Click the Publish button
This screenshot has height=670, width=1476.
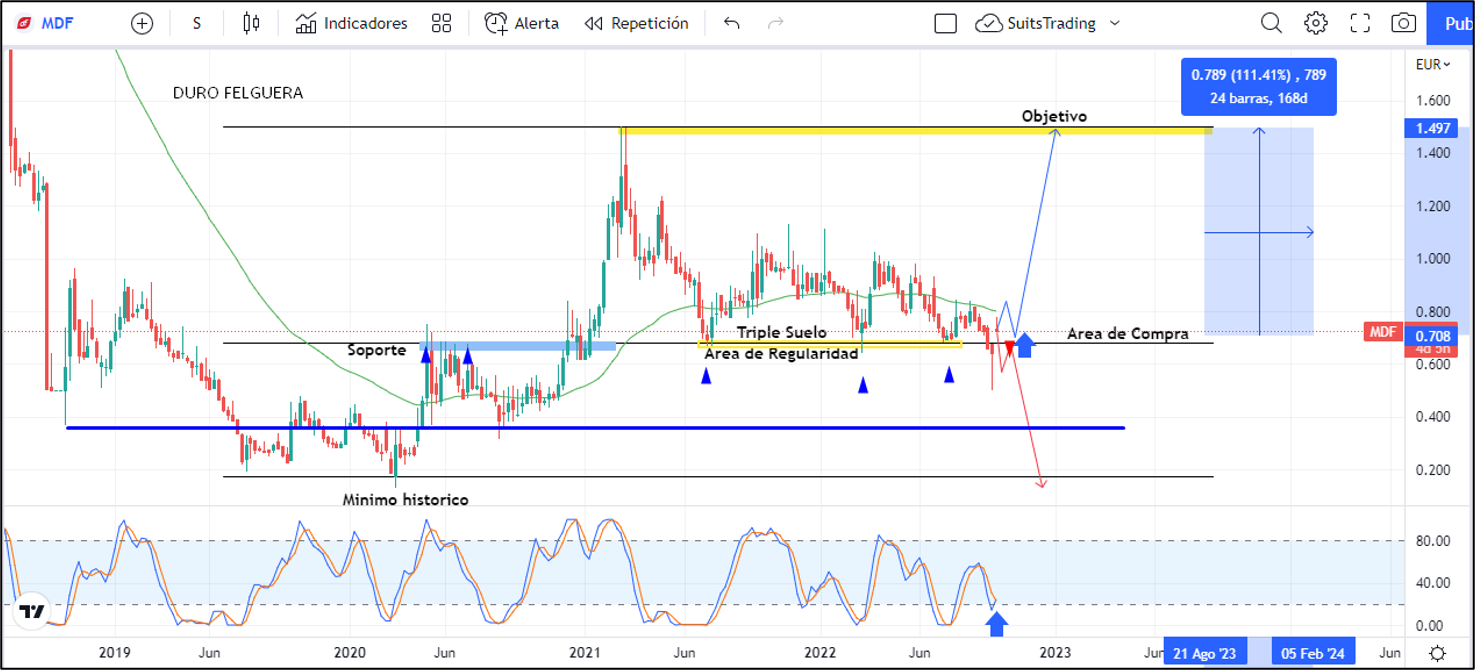click(x=1455, y=23)
